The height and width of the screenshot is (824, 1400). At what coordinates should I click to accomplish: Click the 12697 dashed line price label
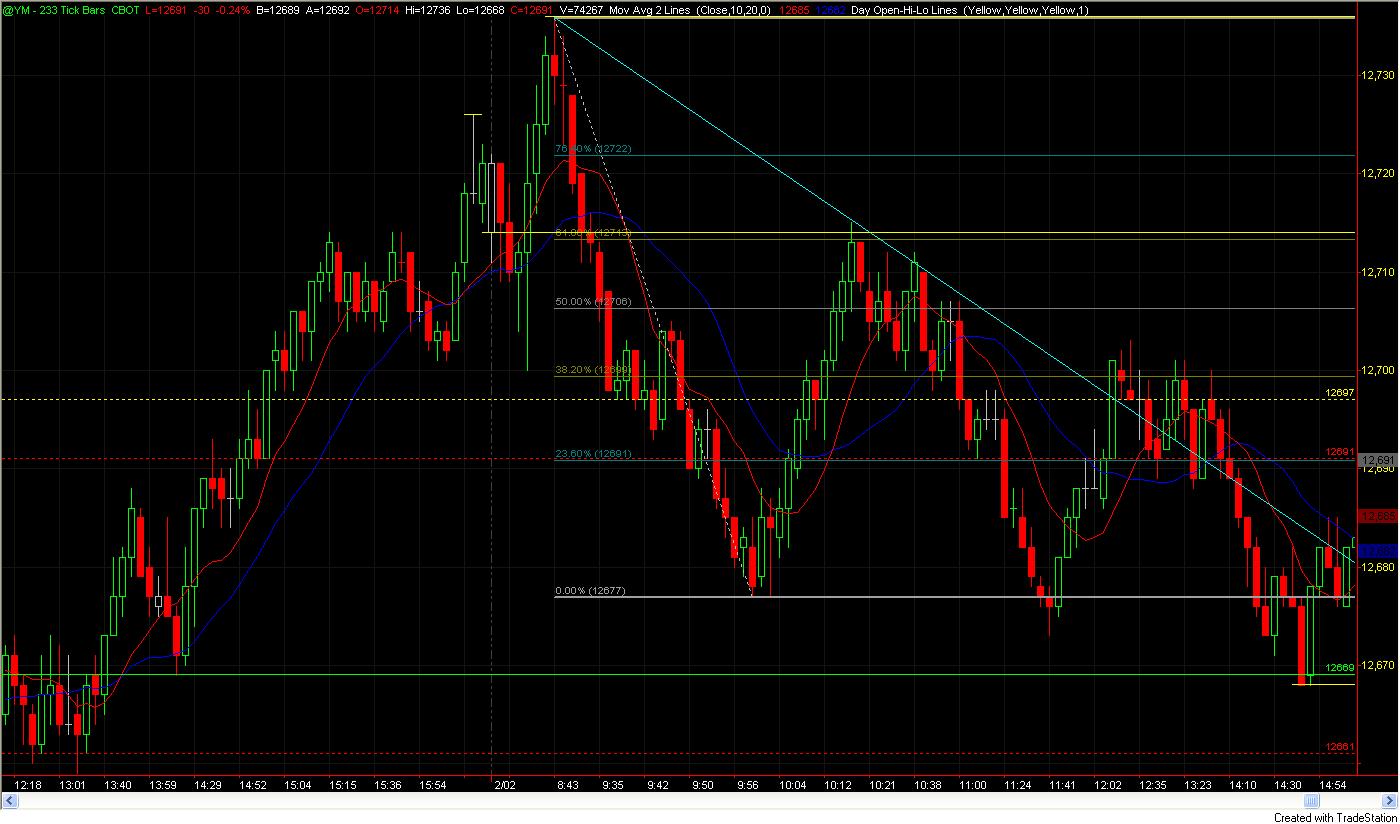coord(1339,393)
